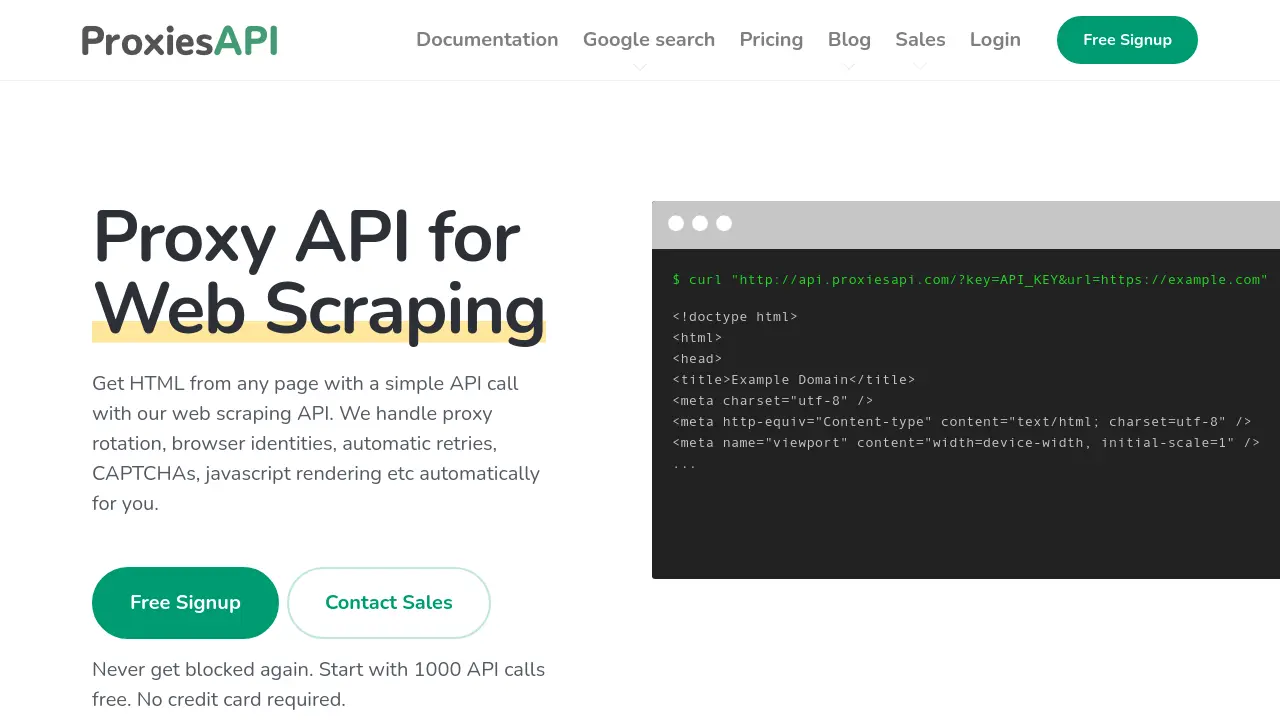1280x720 pixels.
Task: Click the ProxiesAPI logo
Action: (x=180, y=40)
